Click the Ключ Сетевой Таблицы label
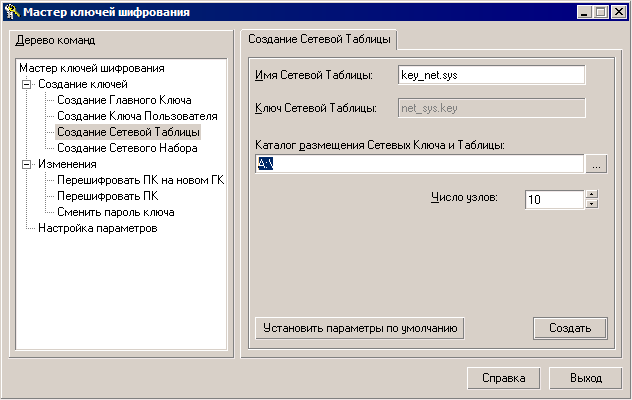Viewport: 632px width, 400px height. pyautogui.click(x=316, y=108)
